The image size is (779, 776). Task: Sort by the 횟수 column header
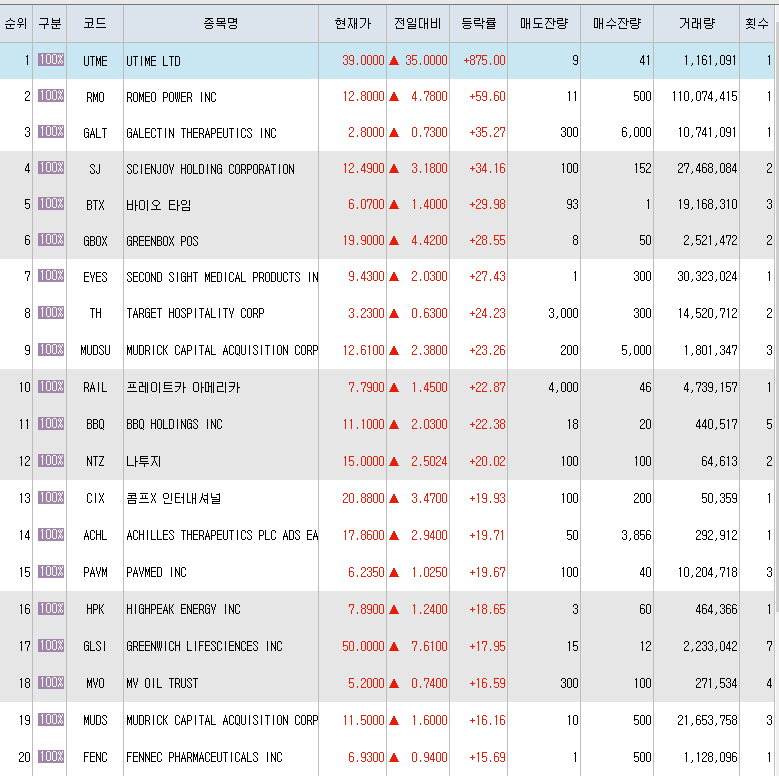pyautogui.click(x=757, y=23)
